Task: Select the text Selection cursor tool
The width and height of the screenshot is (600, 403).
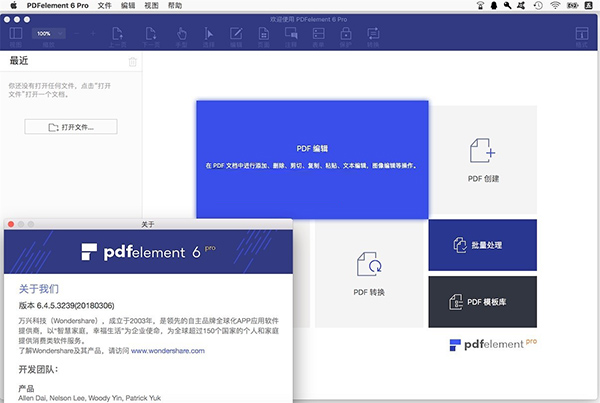Action: pyautogui.click(x=209, y=34)
